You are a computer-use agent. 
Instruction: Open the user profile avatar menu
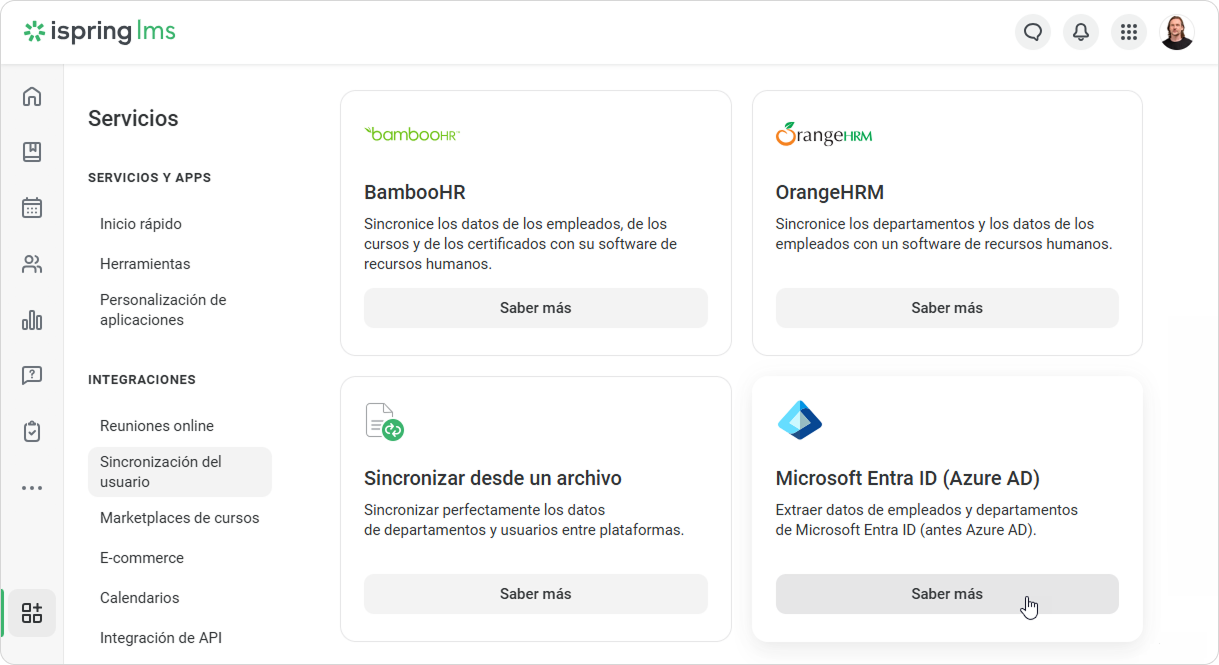tap(1177, 32)
